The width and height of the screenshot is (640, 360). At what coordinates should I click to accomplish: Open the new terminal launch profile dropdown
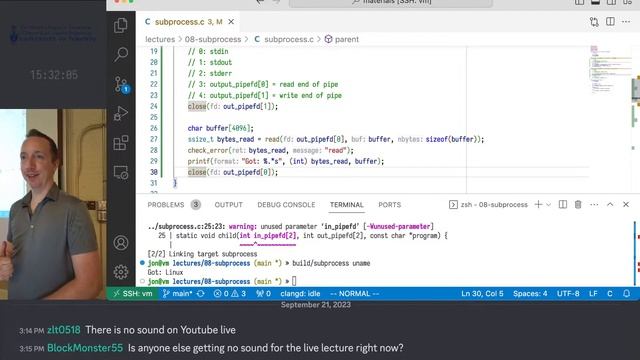(x=549, y=204)
